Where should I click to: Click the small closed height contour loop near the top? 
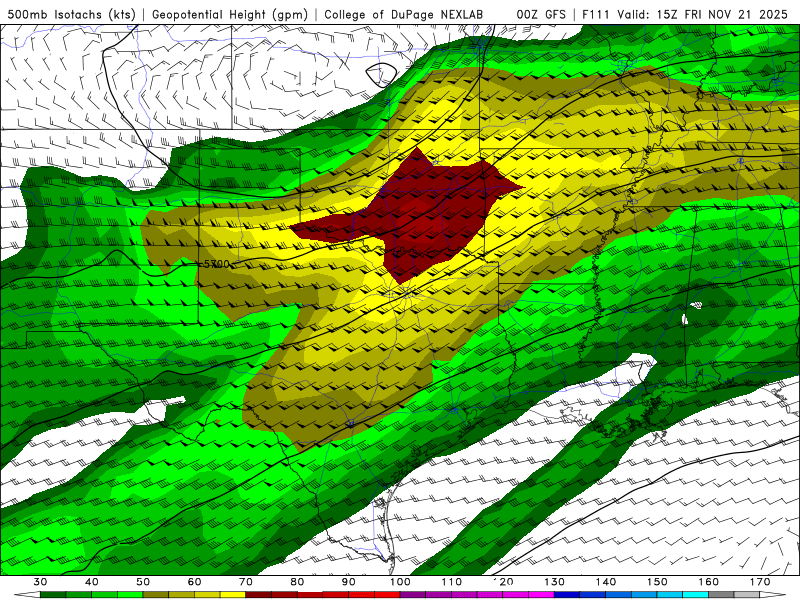click(382, 75)
